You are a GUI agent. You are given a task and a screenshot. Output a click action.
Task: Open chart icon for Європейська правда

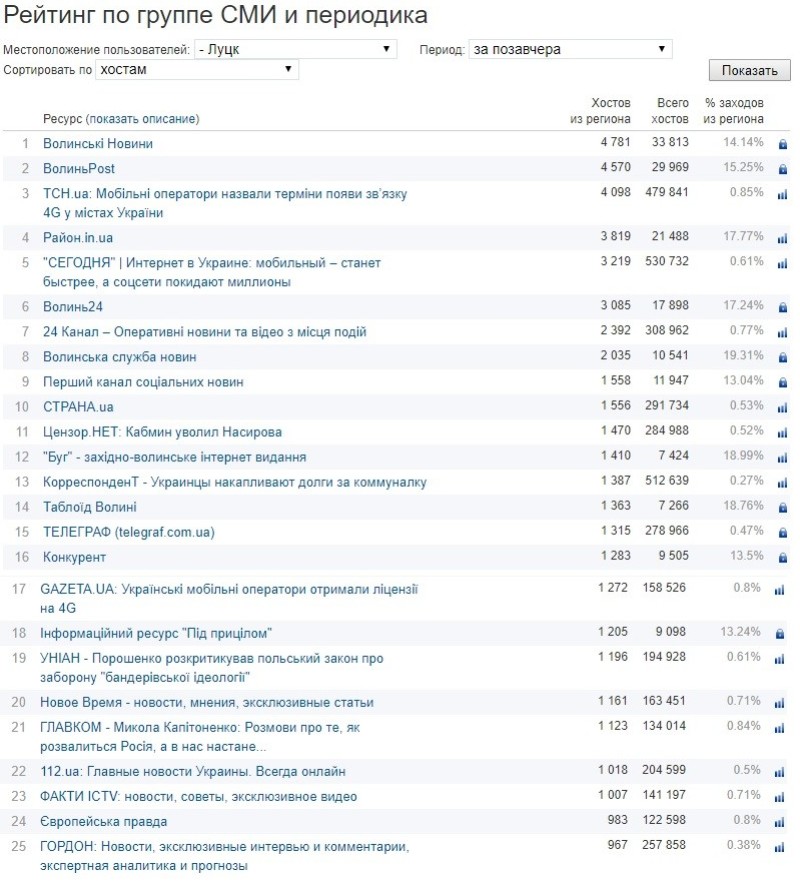click(x=780, y=822)
